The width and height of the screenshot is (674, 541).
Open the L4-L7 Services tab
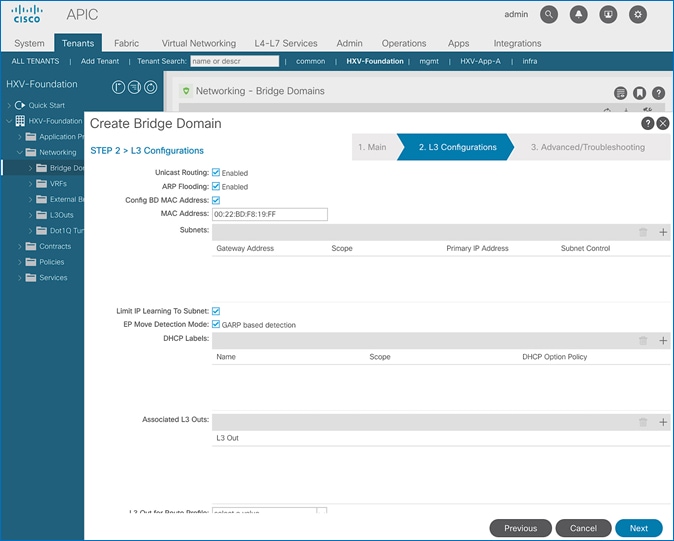[x=286, y=43]
